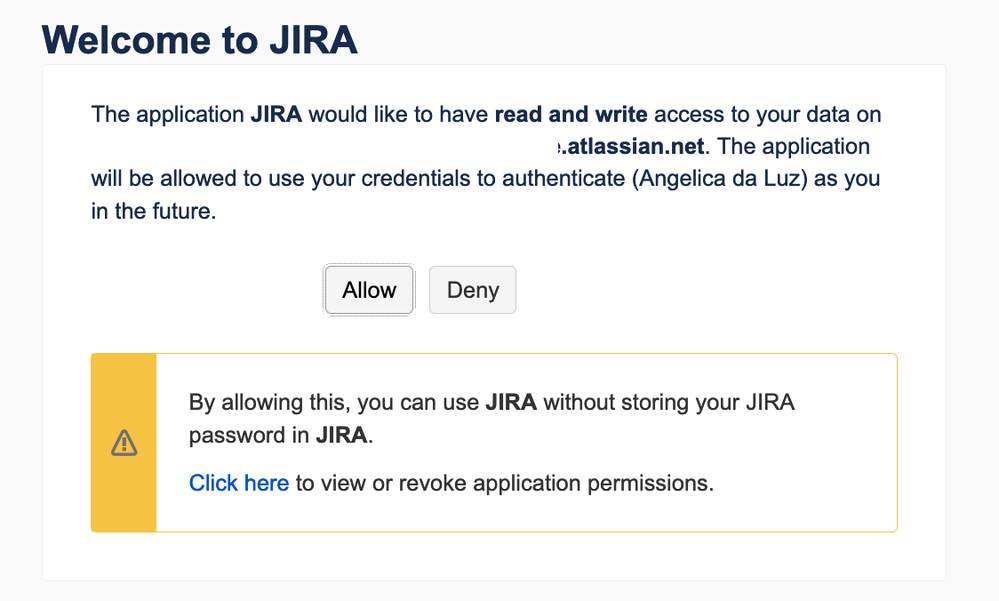Click the bold 'read and write' text
The image size is (999, 601).
571,114
